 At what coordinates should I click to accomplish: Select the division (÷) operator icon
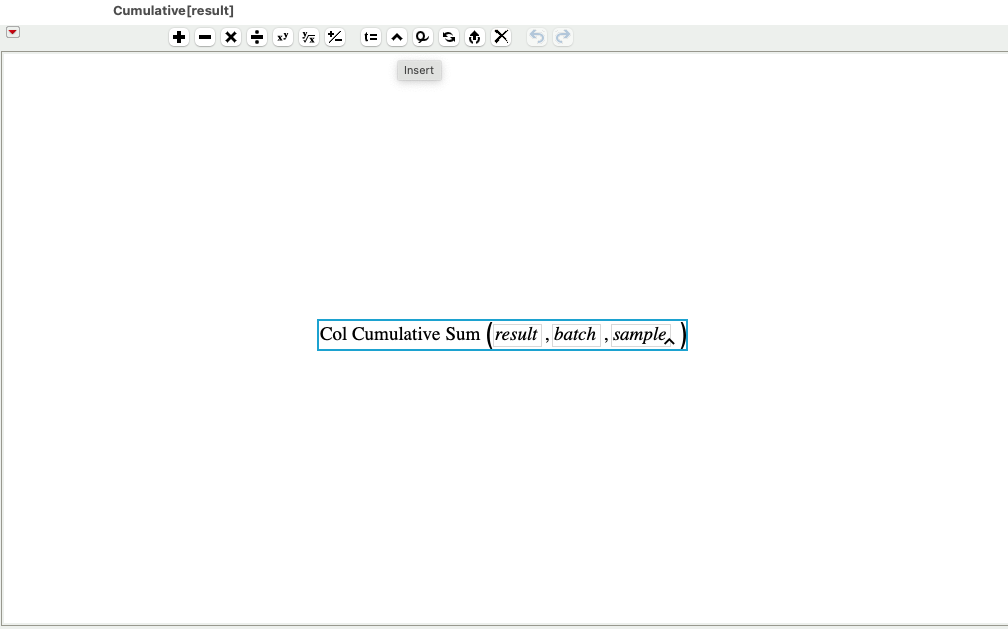257,37
